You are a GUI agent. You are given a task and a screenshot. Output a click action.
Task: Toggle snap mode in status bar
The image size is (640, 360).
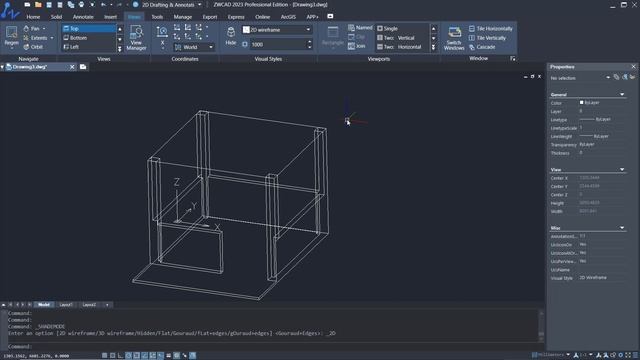pyautogui.click(x=104, y=356)
